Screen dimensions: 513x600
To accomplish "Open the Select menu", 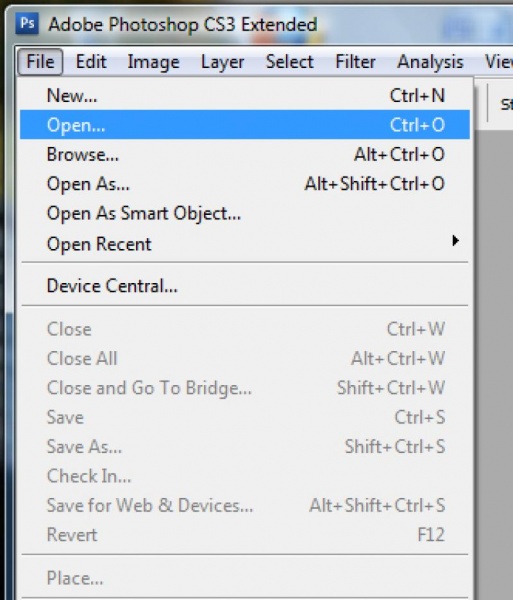I will (x=290, y=62).
